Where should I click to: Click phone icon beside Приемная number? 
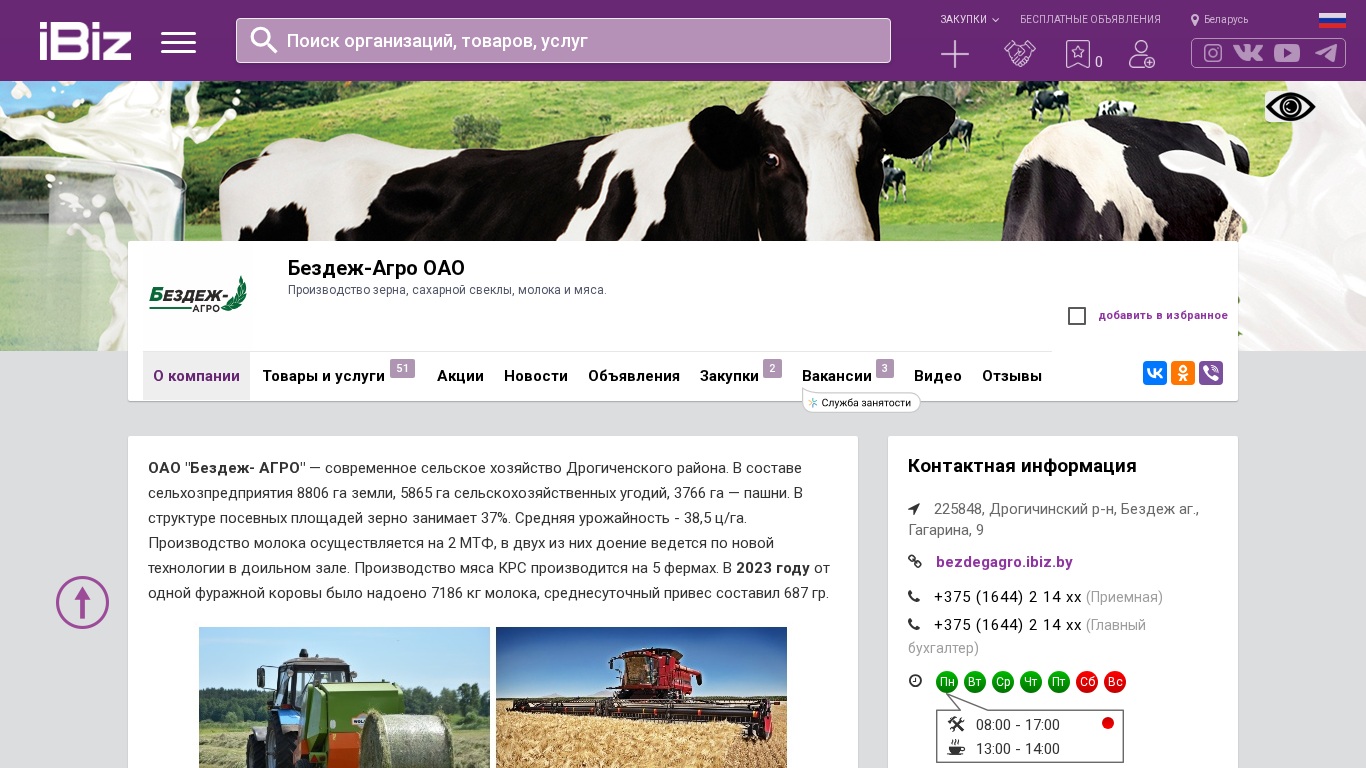click(914, 597)
